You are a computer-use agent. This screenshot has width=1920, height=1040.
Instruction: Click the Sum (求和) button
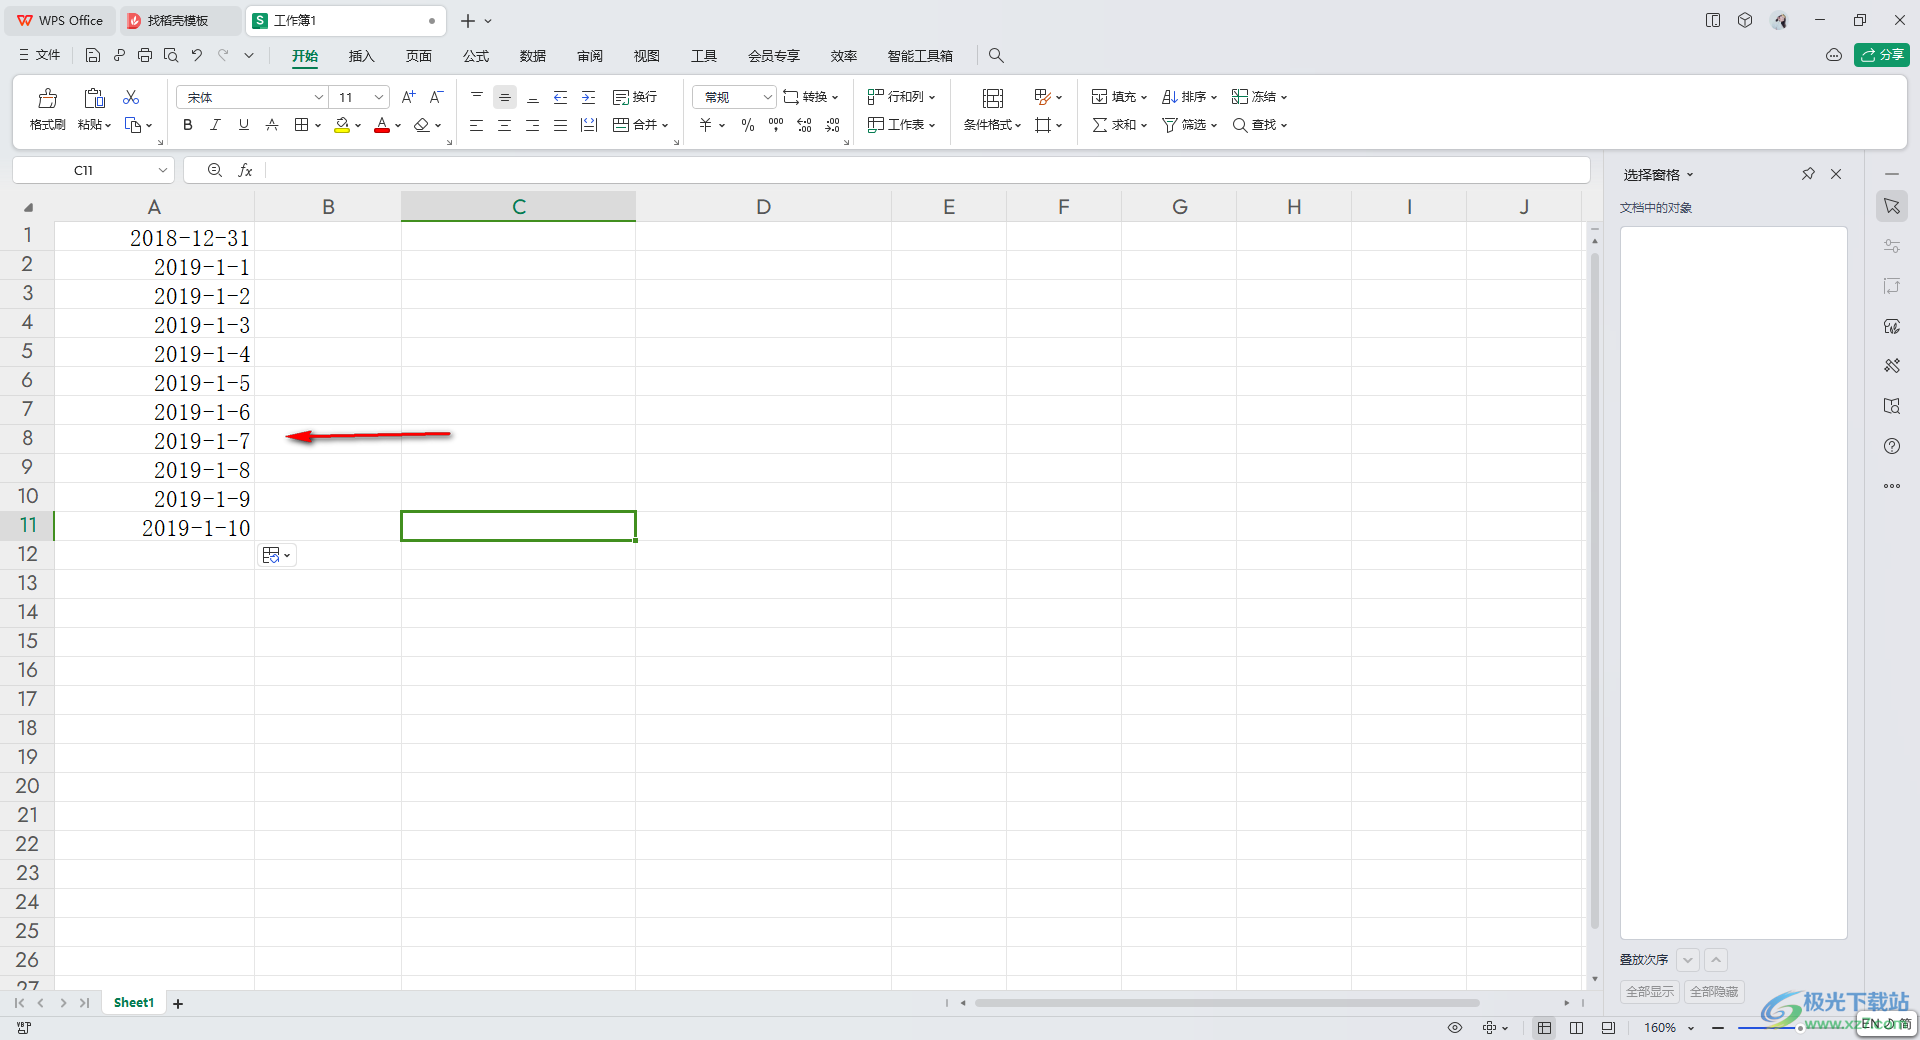tap(1119, 125)
